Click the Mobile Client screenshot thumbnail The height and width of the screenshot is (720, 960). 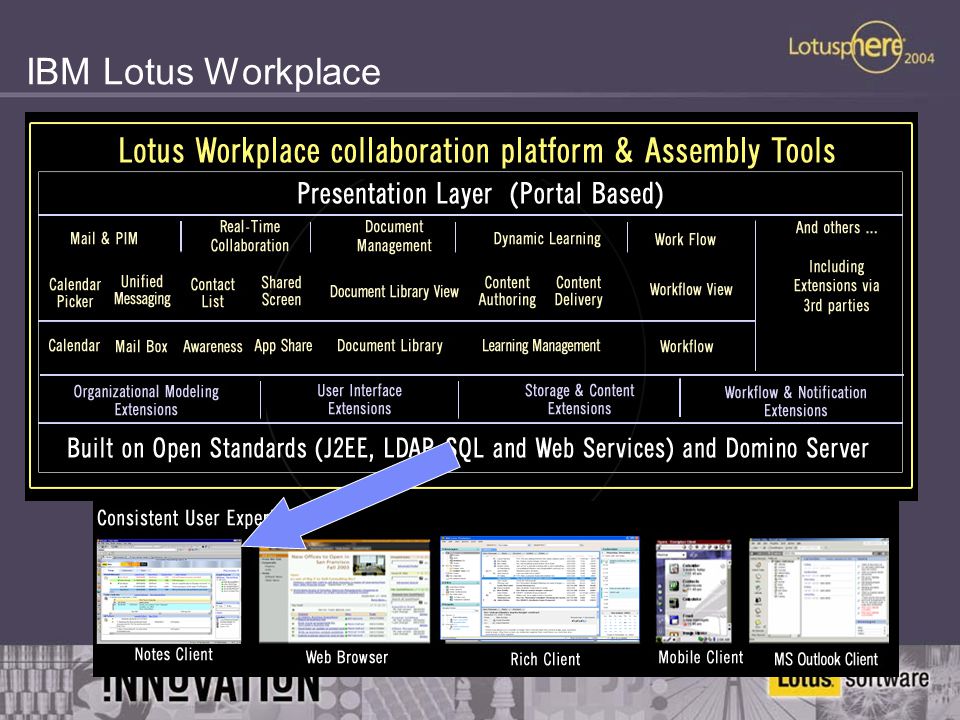[694, 591]
